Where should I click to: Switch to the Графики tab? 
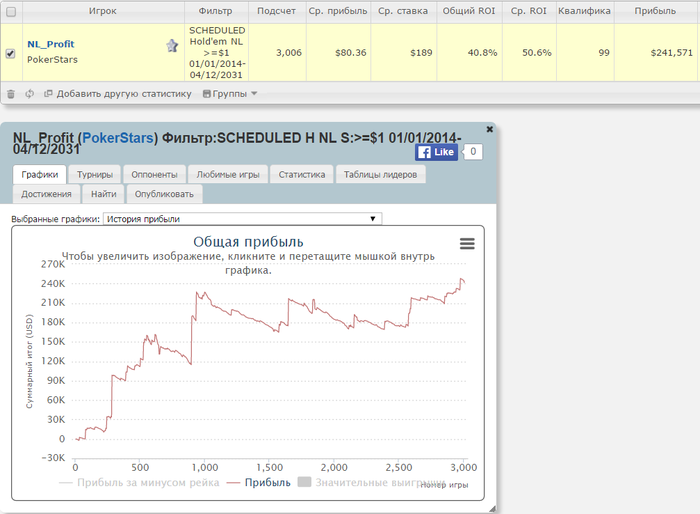tap(40, 174)
